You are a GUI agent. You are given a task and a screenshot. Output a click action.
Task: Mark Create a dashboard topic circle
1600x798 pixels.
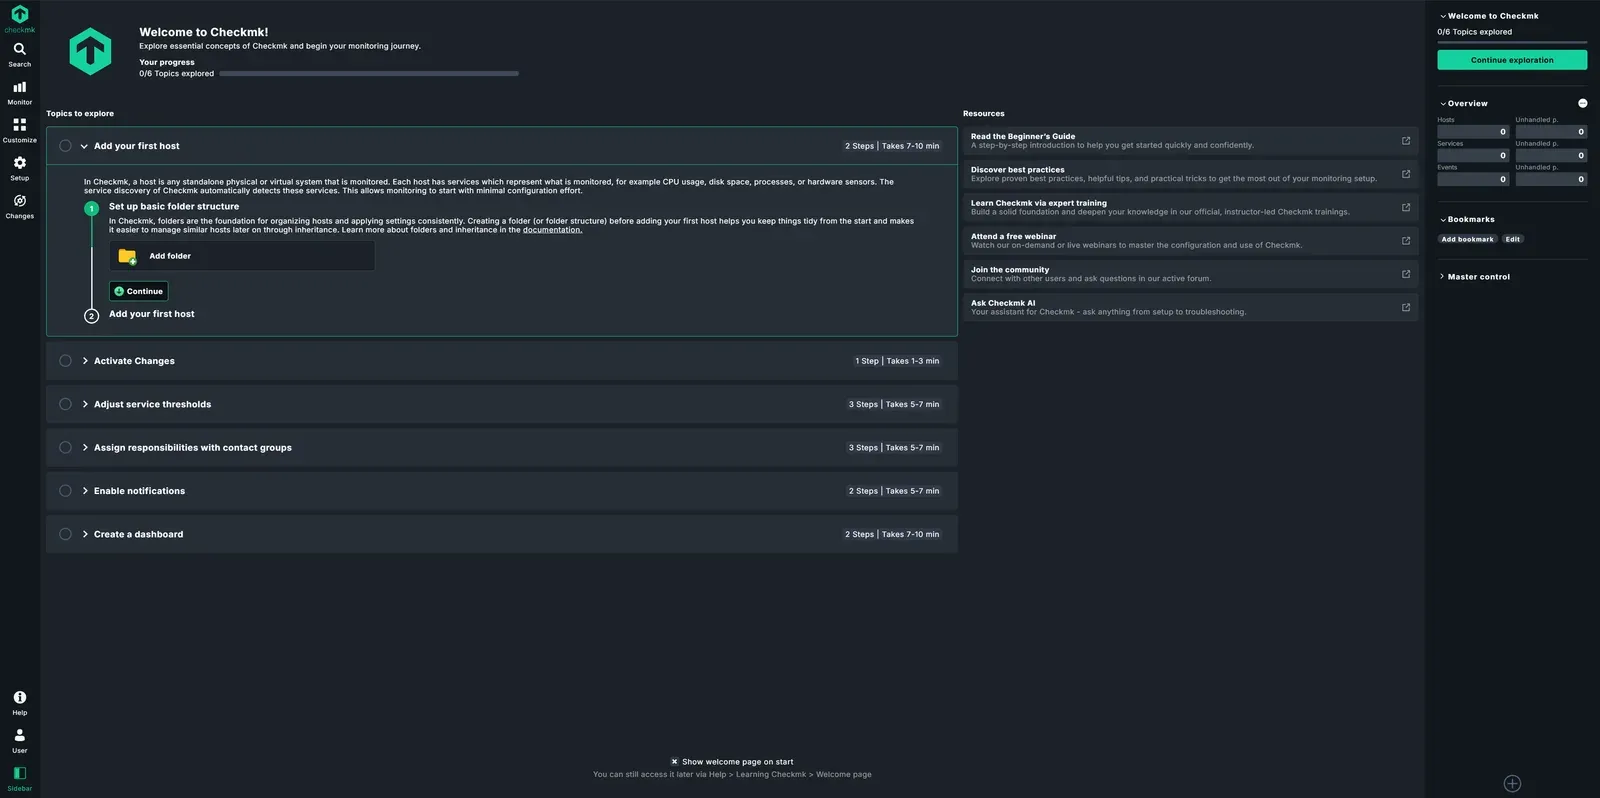click(65, 534)
